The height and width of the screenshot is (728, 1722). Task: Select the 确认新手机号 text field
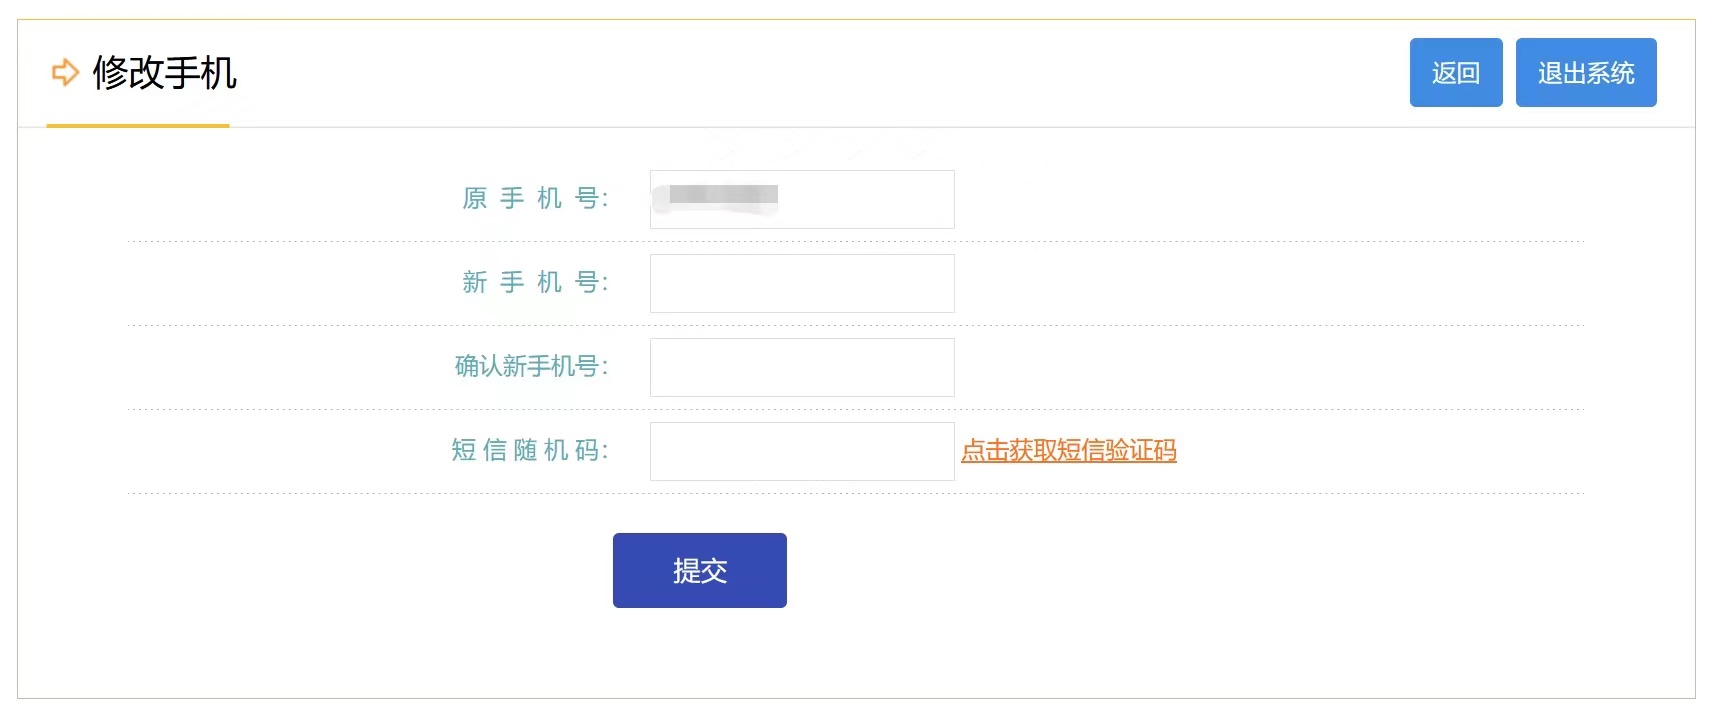point(802,367)
